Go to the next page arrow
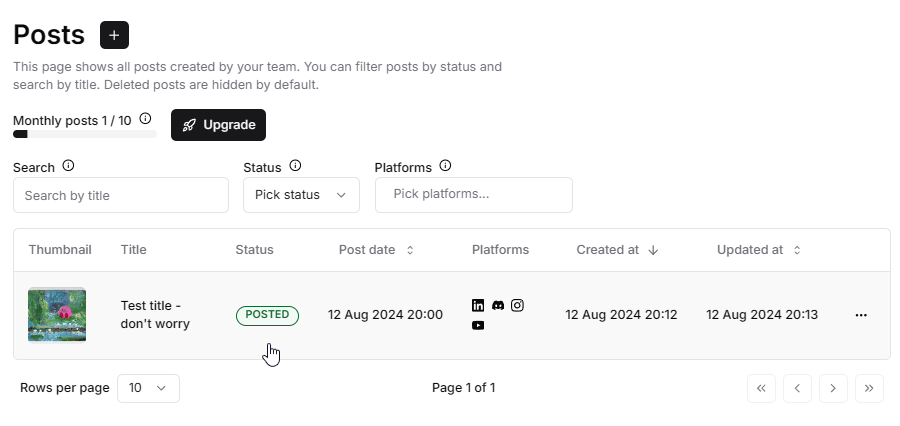The width and height of the screenshot is (900, 426). pyautogui.click(x=833, y=389)
